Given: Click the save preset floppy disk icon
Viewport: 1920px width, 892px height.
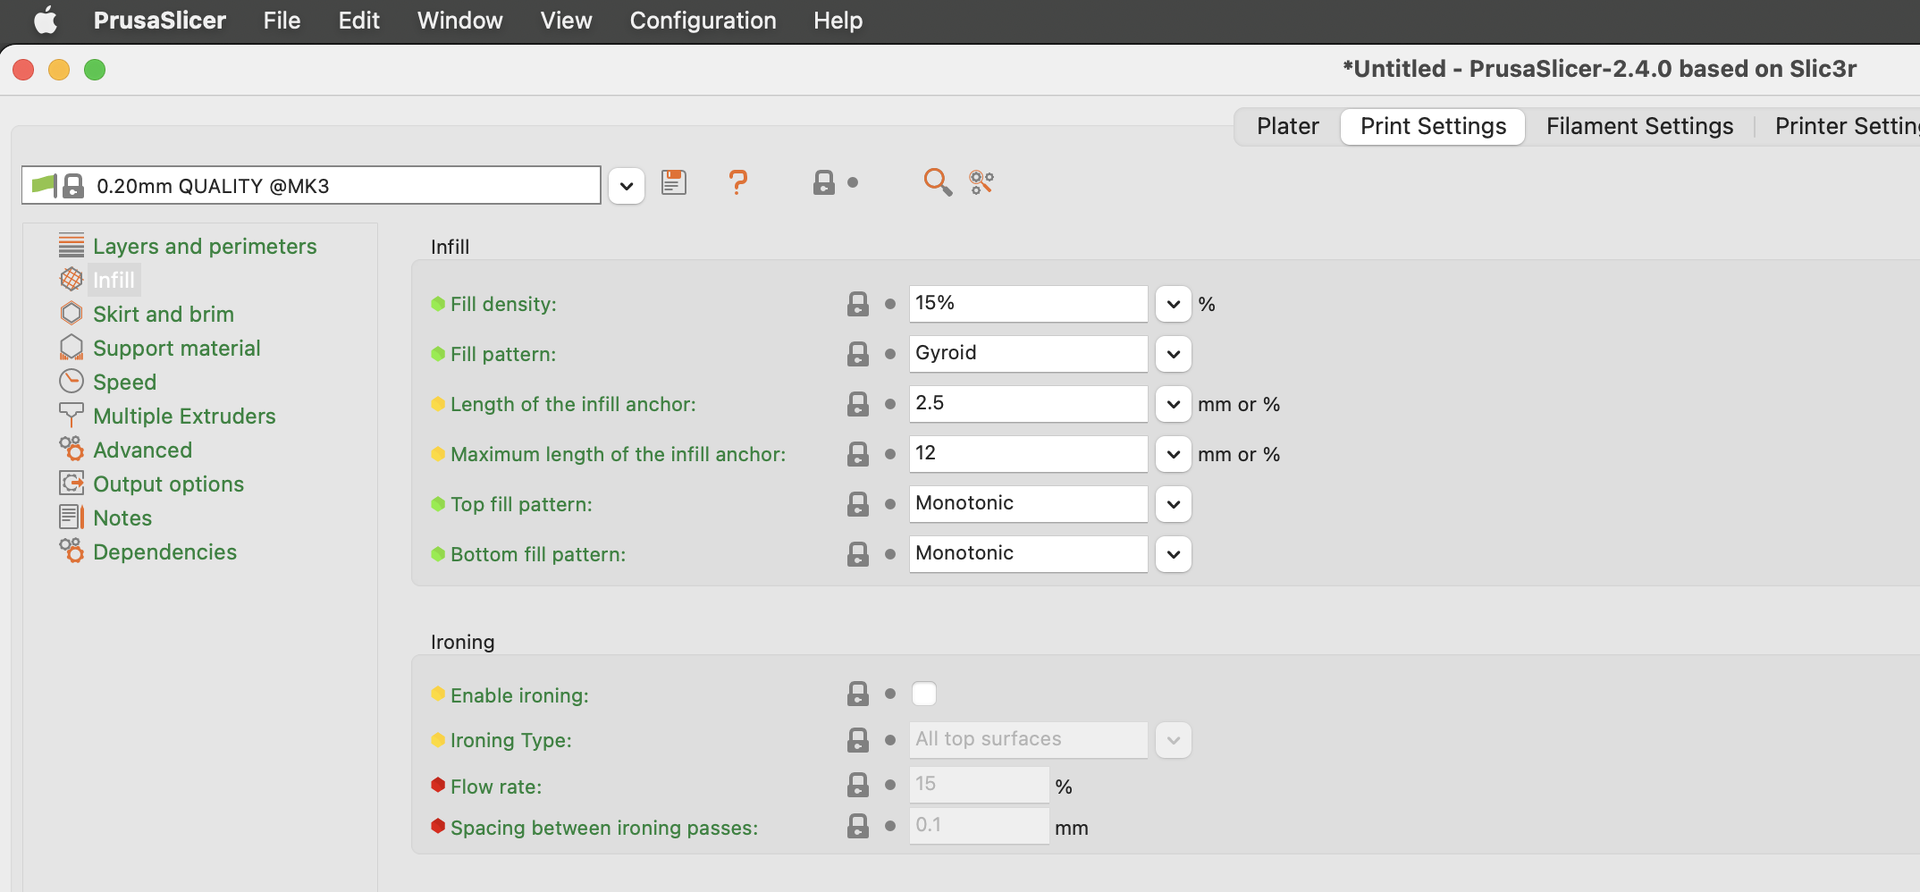Looking at the screenshot, I should point(674,182).
